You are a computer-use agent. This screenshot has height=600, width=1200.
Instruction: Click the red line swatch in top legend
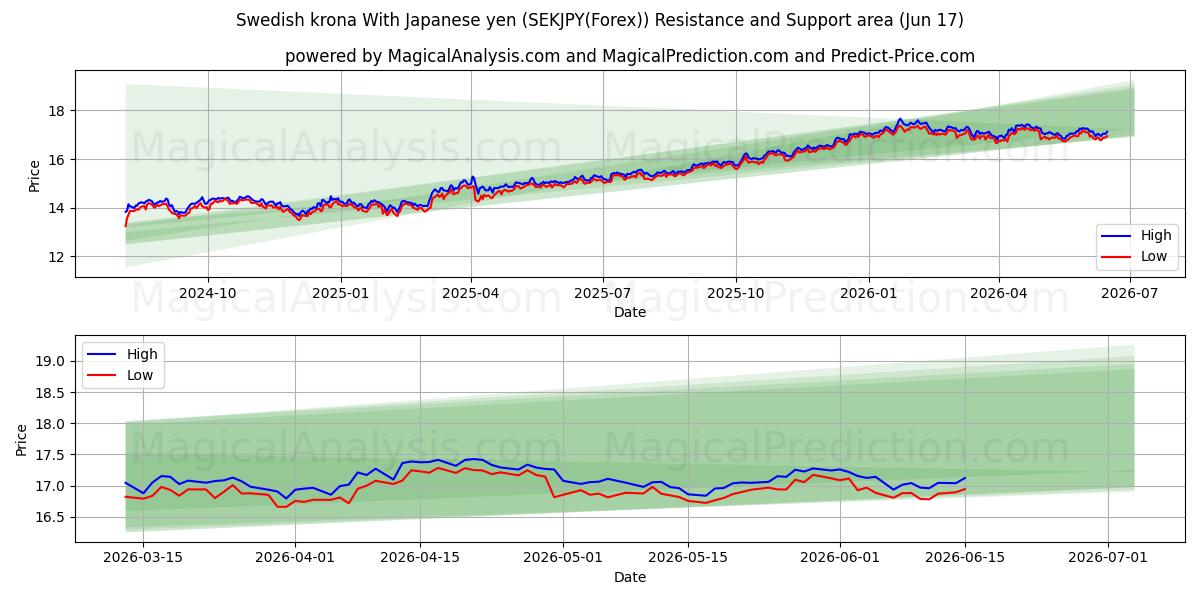tap(1116, 258)
